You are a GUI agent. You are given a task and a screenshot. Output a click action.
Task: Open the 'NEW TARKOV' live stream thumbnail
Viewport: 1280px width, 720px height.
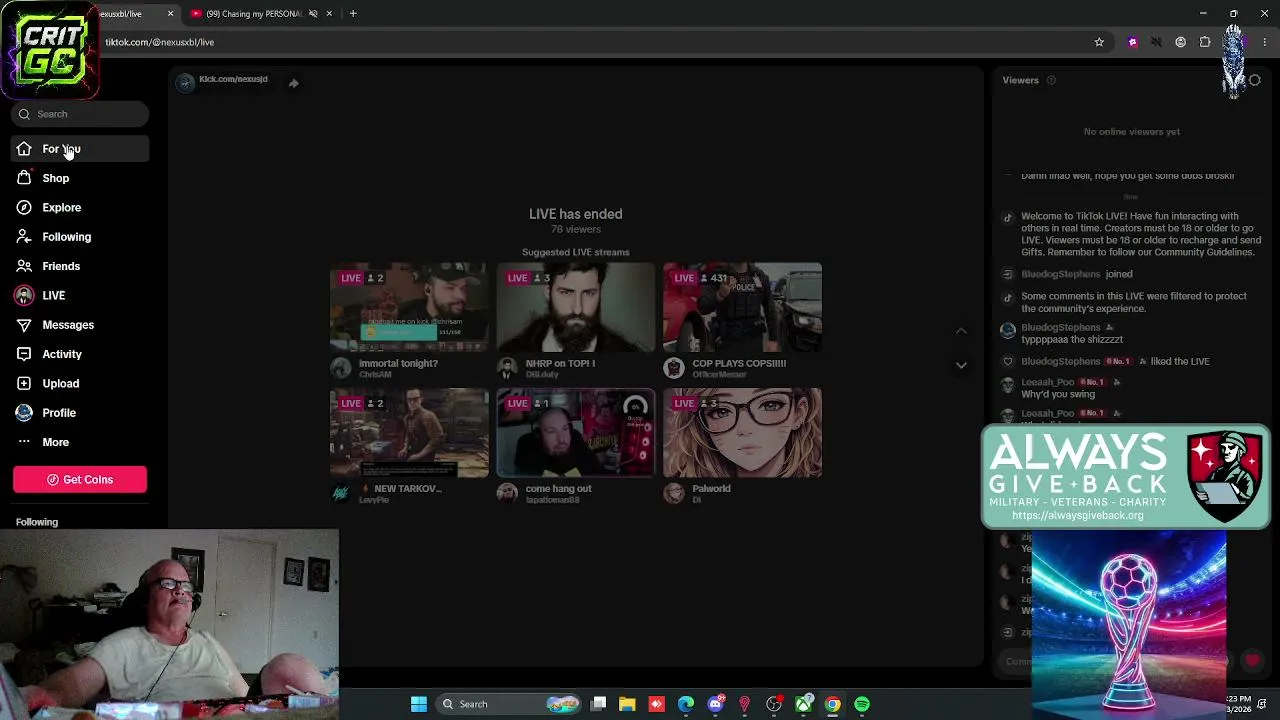[x=409, y=433]
